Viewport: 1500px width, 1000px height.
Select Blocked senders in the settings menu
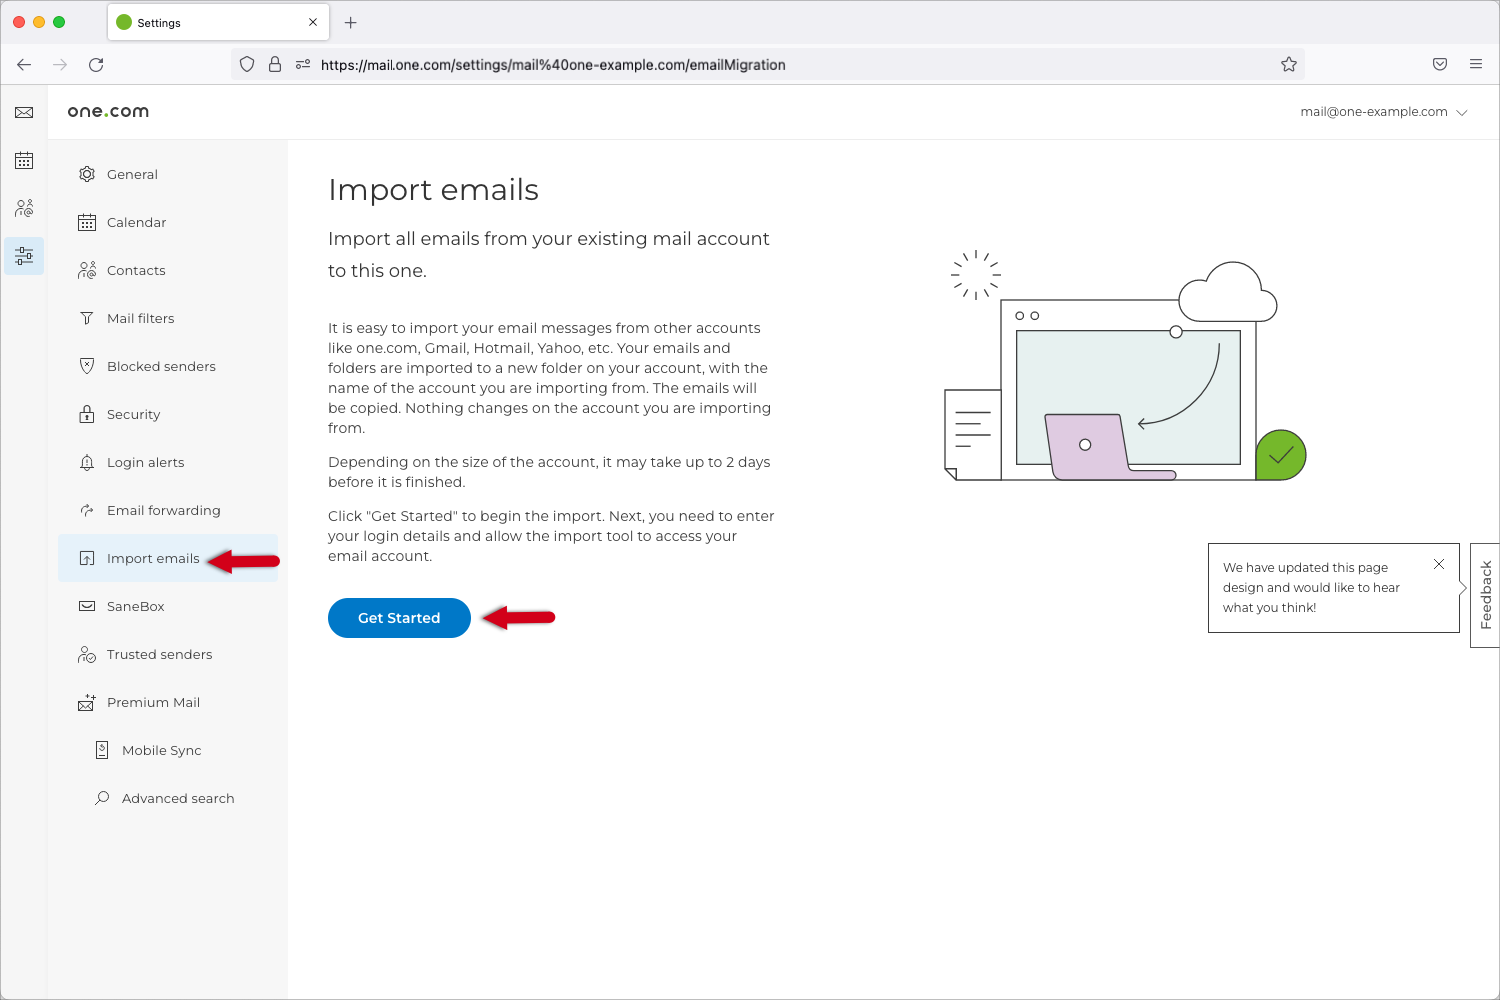161,366
